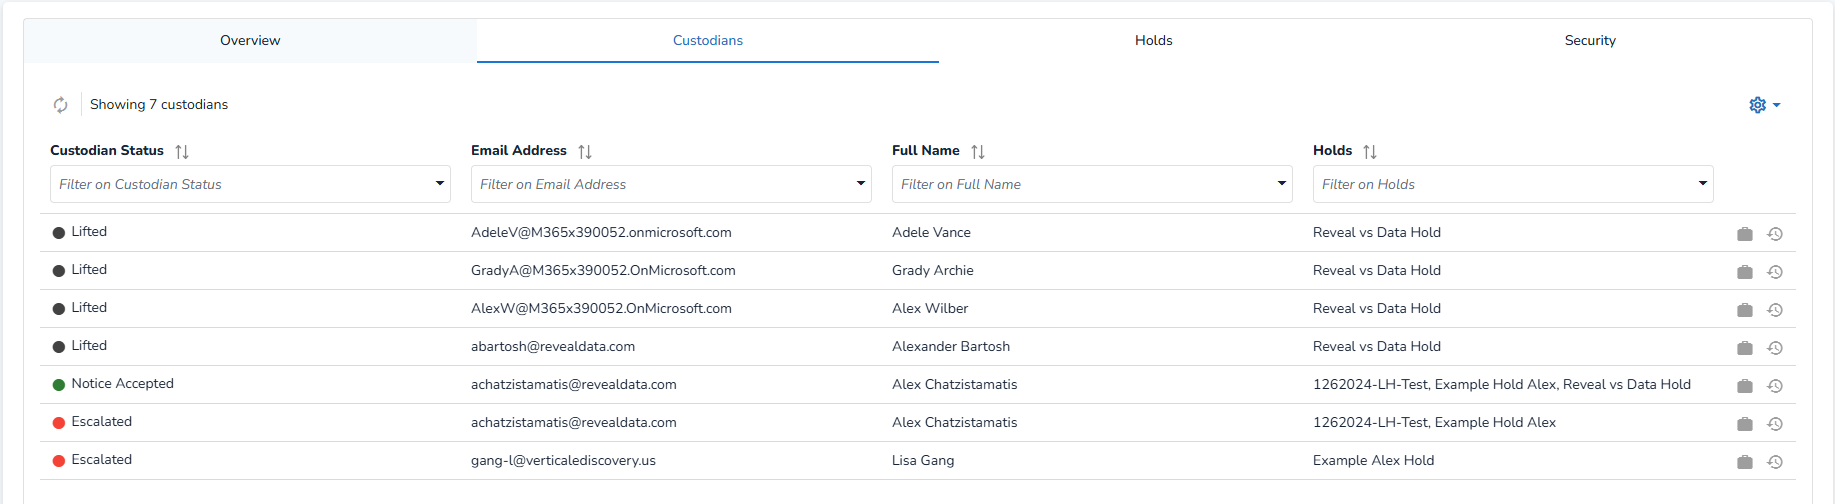This screenshot has width=1835, height=504.
Task: Toggle sort on Full Name column
Action: (978, 152)
